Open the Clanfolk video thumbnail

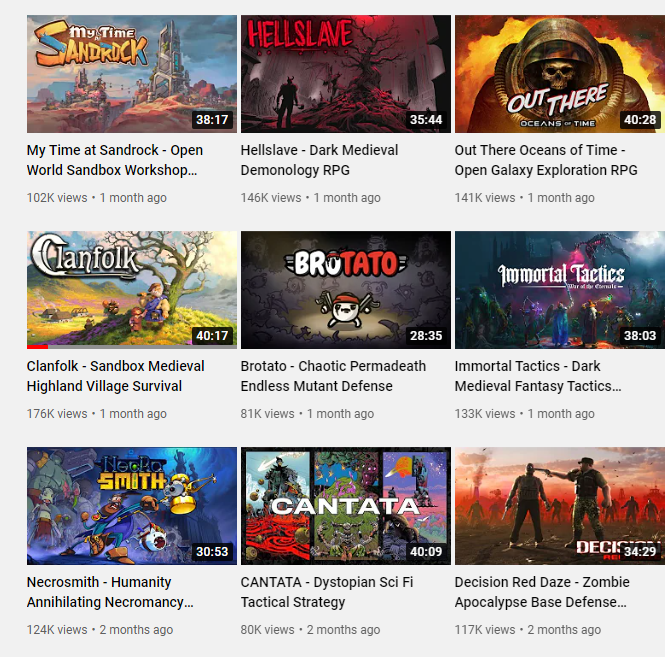[132, 290]
